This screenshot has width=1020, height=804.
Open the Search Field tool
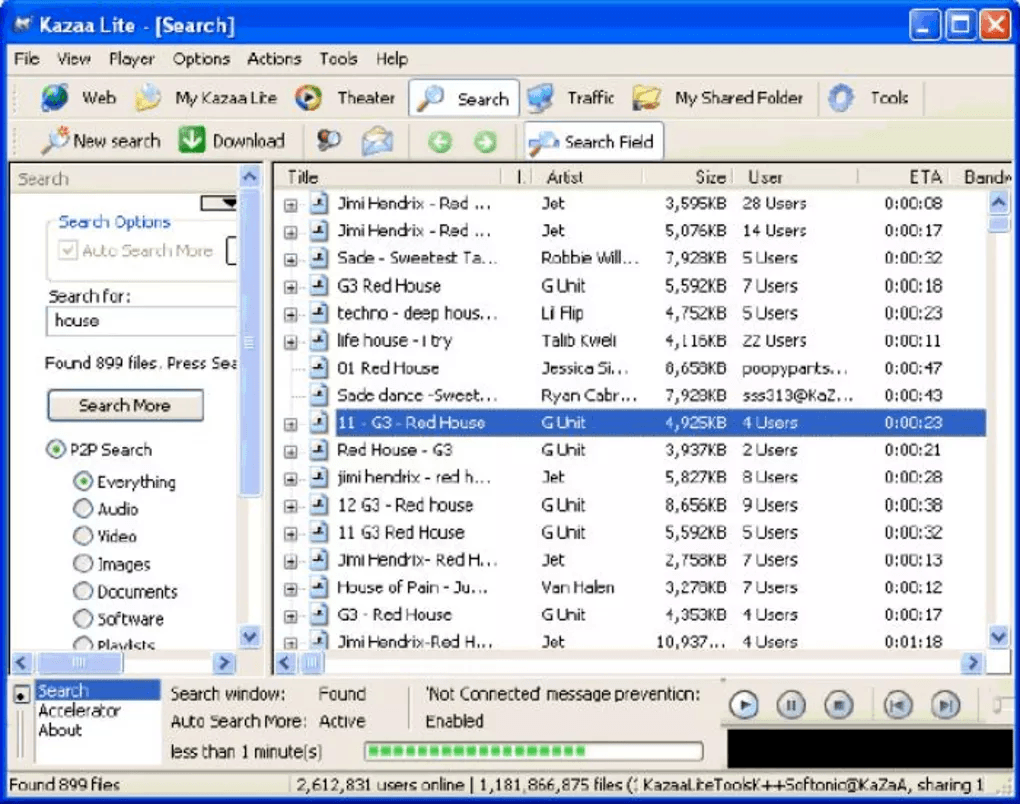click(592, 141)
